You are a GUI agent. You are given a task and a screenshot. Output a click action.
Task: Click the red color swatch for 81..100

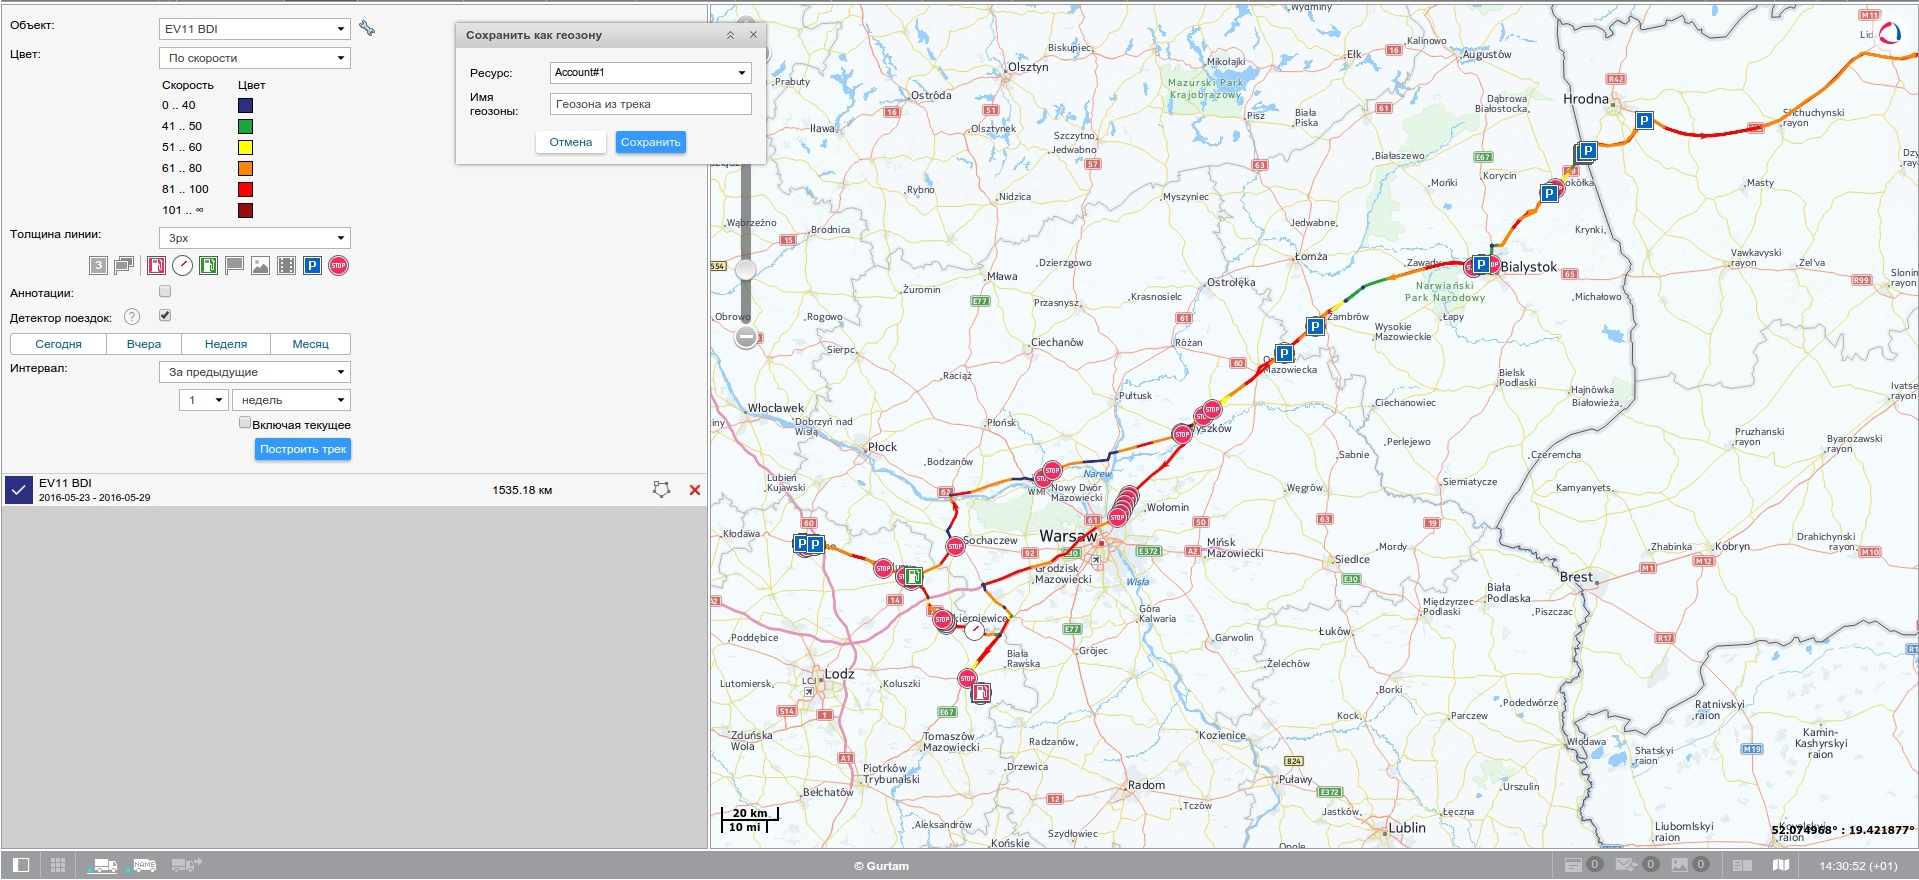(x=245, y=189)
